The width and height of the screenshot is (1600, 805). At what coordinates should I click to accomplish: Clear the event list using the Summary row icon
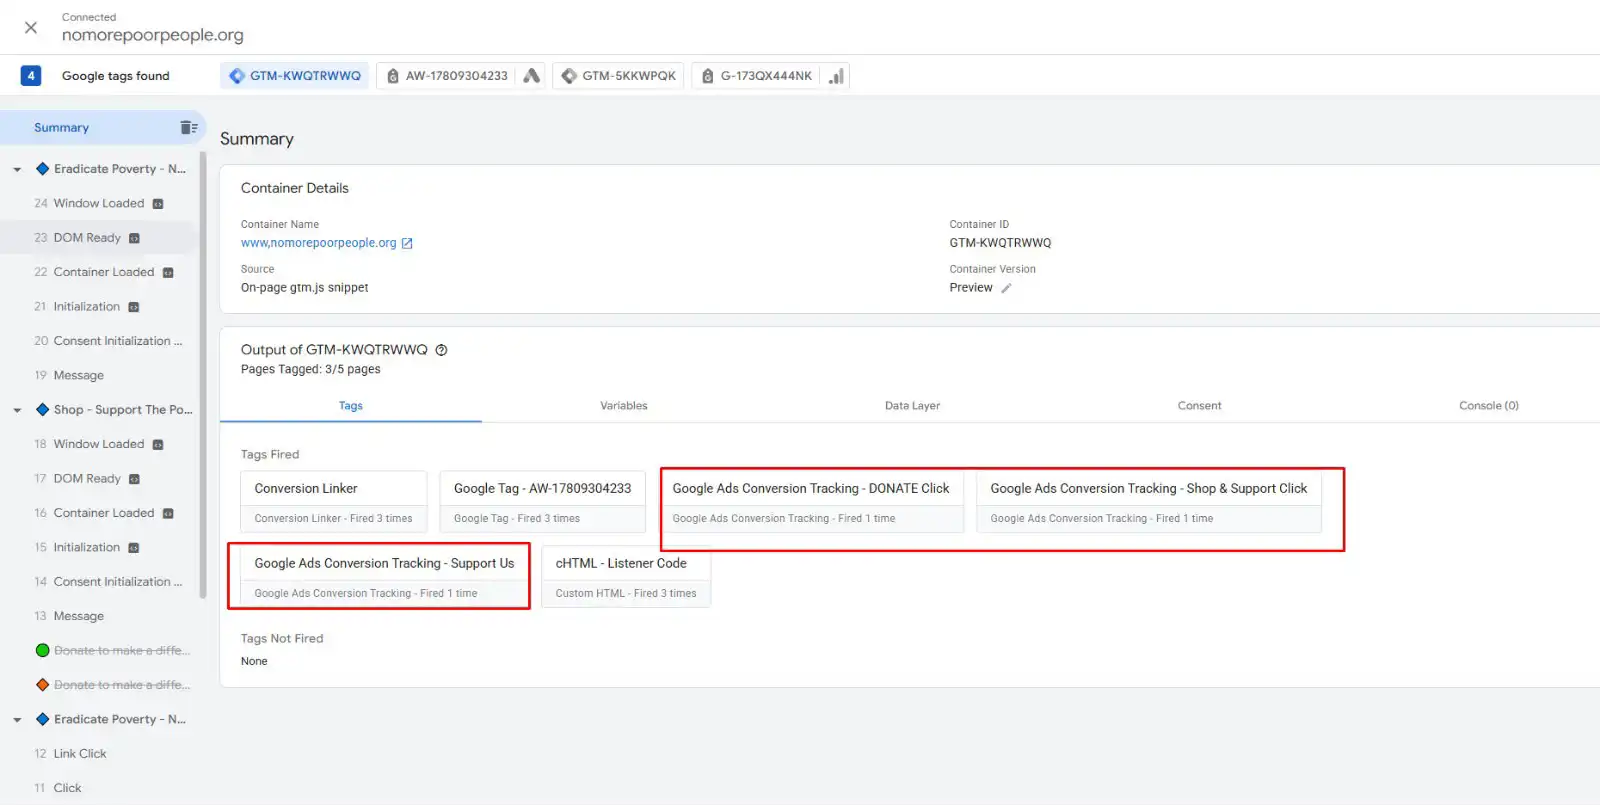pyautogui.click(x=188, y=127)
